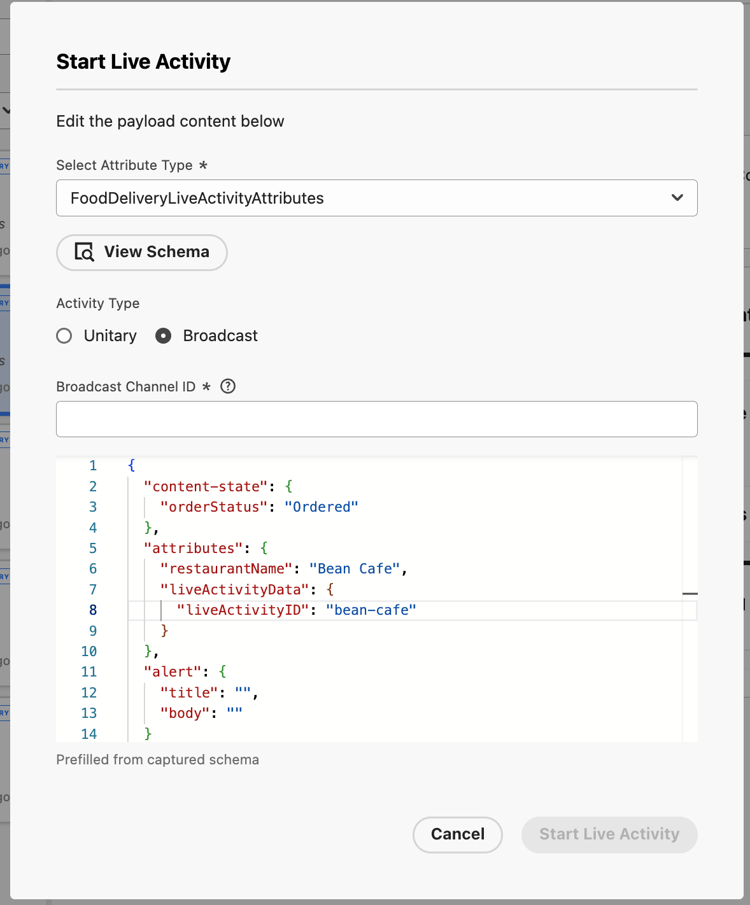Select the Unitary radio button
Image resolution: width=750 pixels, height=905 pixels.
[64, 336]
